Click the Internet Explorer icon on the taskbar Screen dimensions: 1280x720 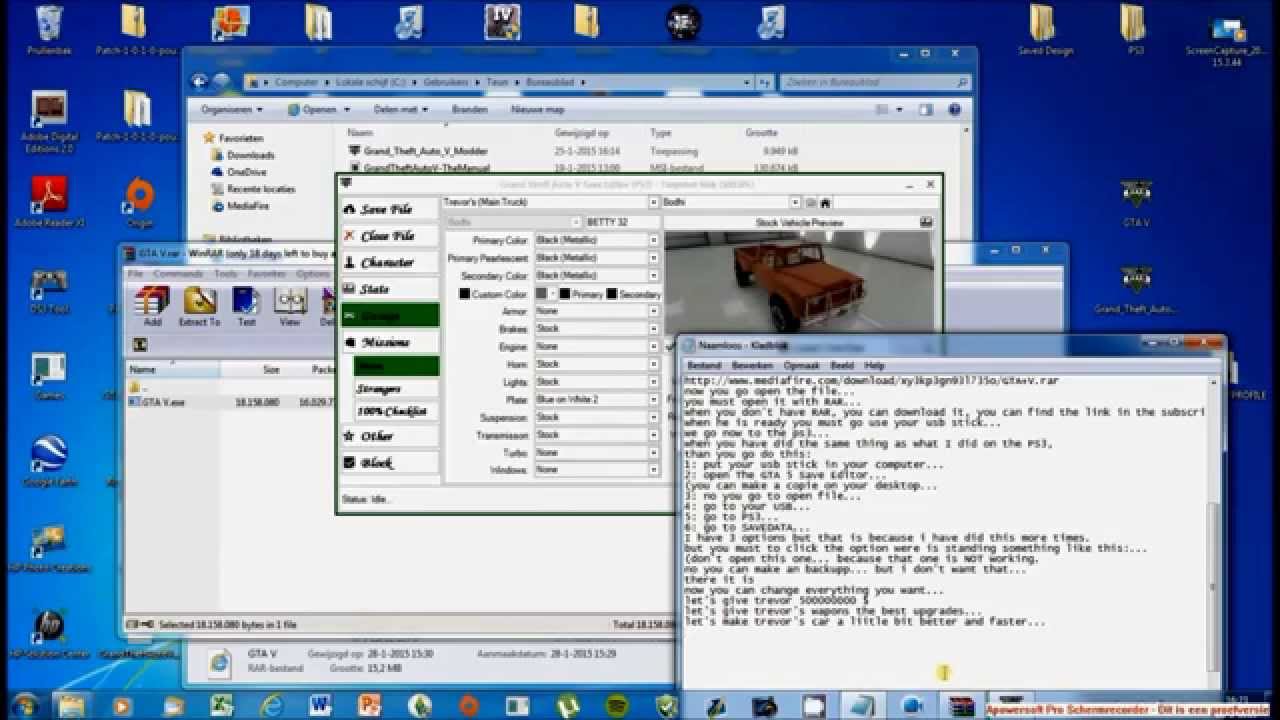270,706
